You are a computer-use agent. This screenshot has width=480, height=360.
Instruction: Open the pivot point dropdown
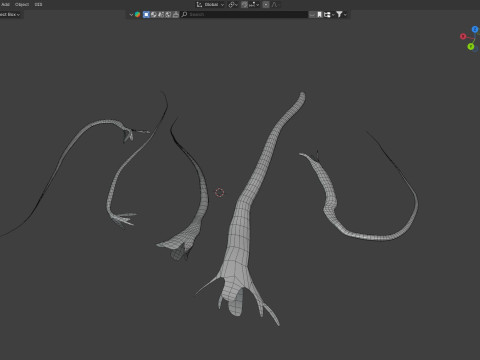pyautogui.click(x=233, y=4)
